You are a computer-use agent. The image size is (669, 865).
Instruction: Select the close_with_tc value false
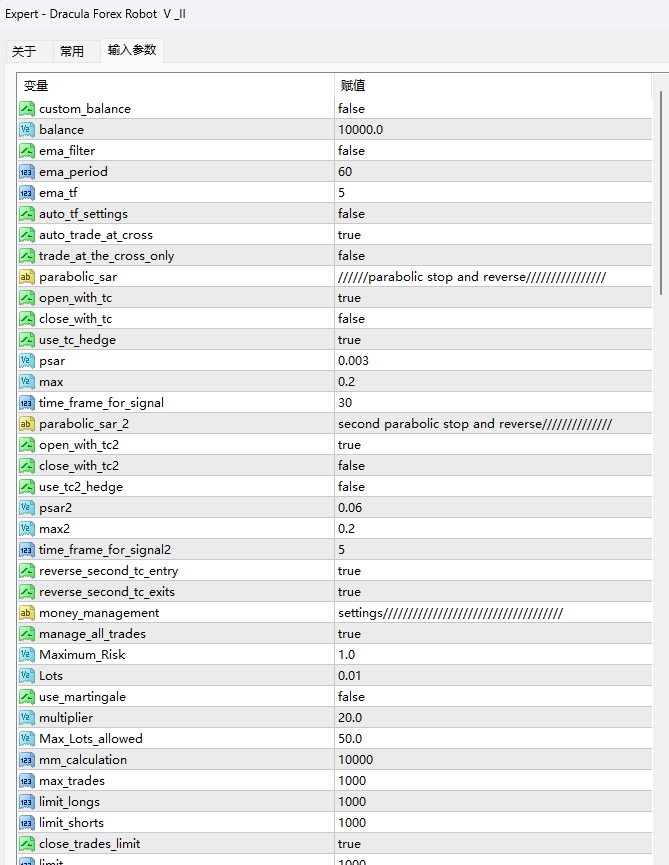coord(351,319)
